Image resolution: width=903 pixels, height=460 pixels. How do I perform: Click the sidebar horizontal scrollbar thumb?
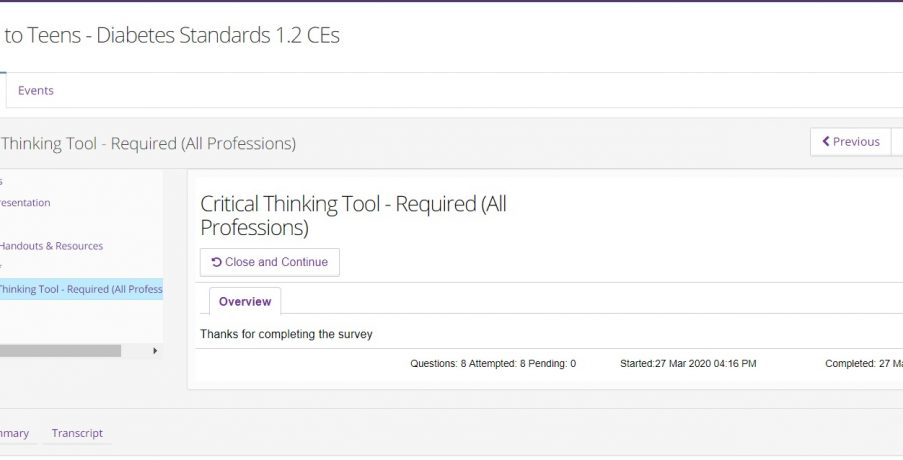click(x=60, y=351)
